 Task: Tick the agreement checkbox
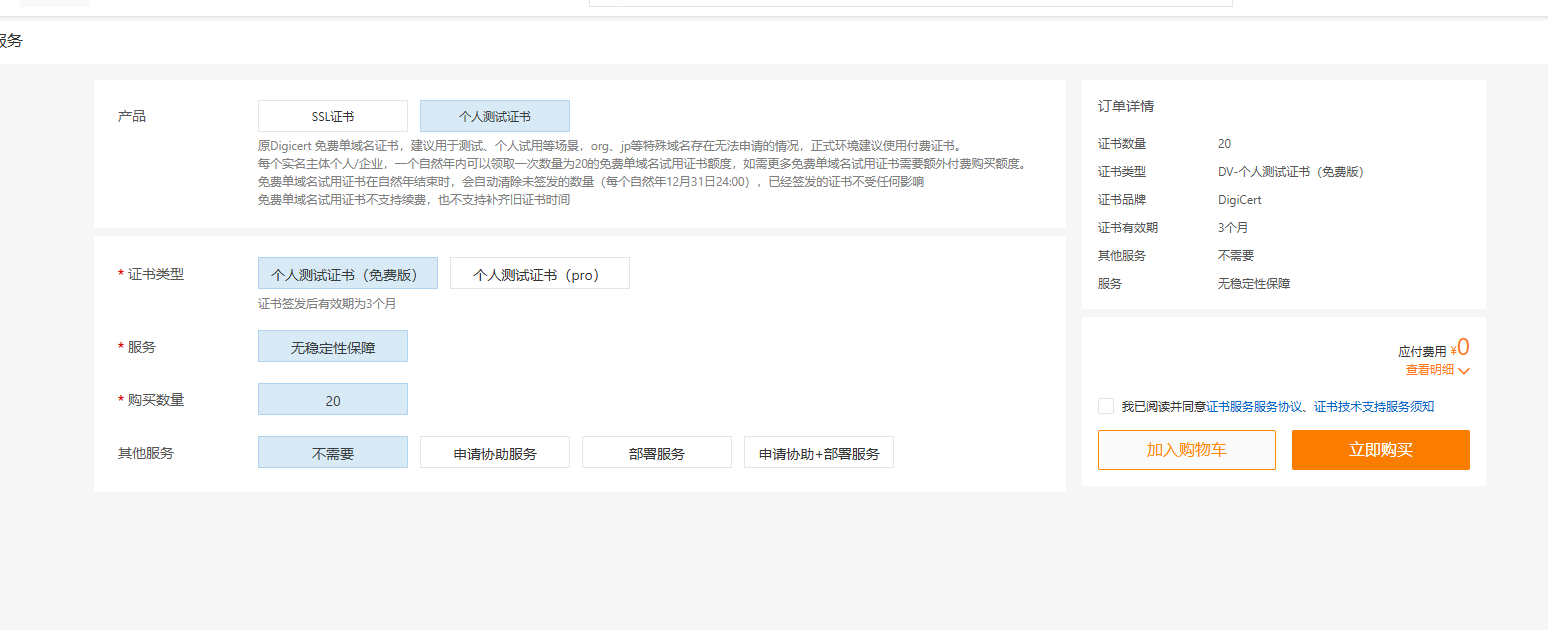1105,406
